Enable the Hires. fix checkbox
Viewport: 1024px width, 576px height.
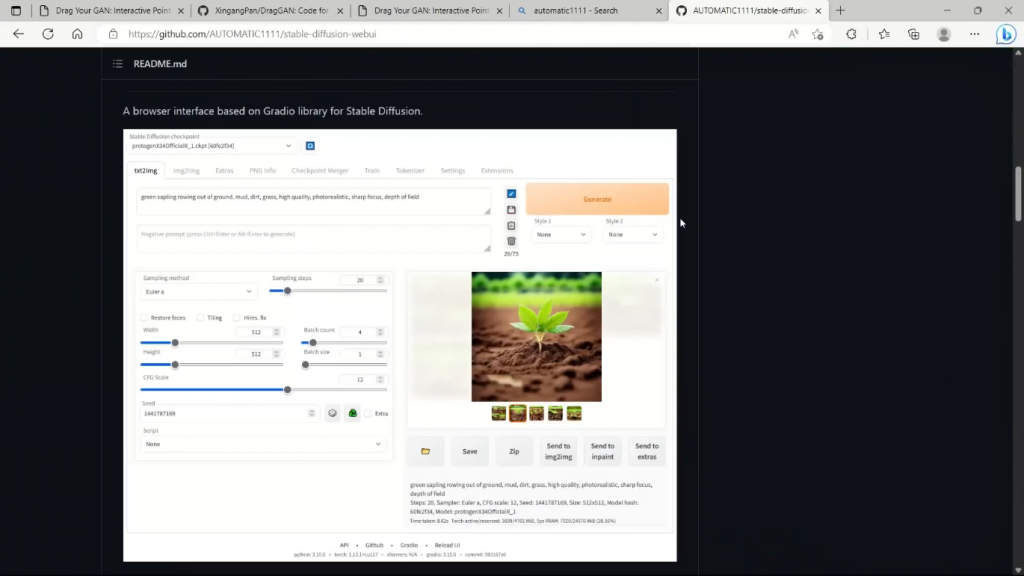(x=236, y=317)
